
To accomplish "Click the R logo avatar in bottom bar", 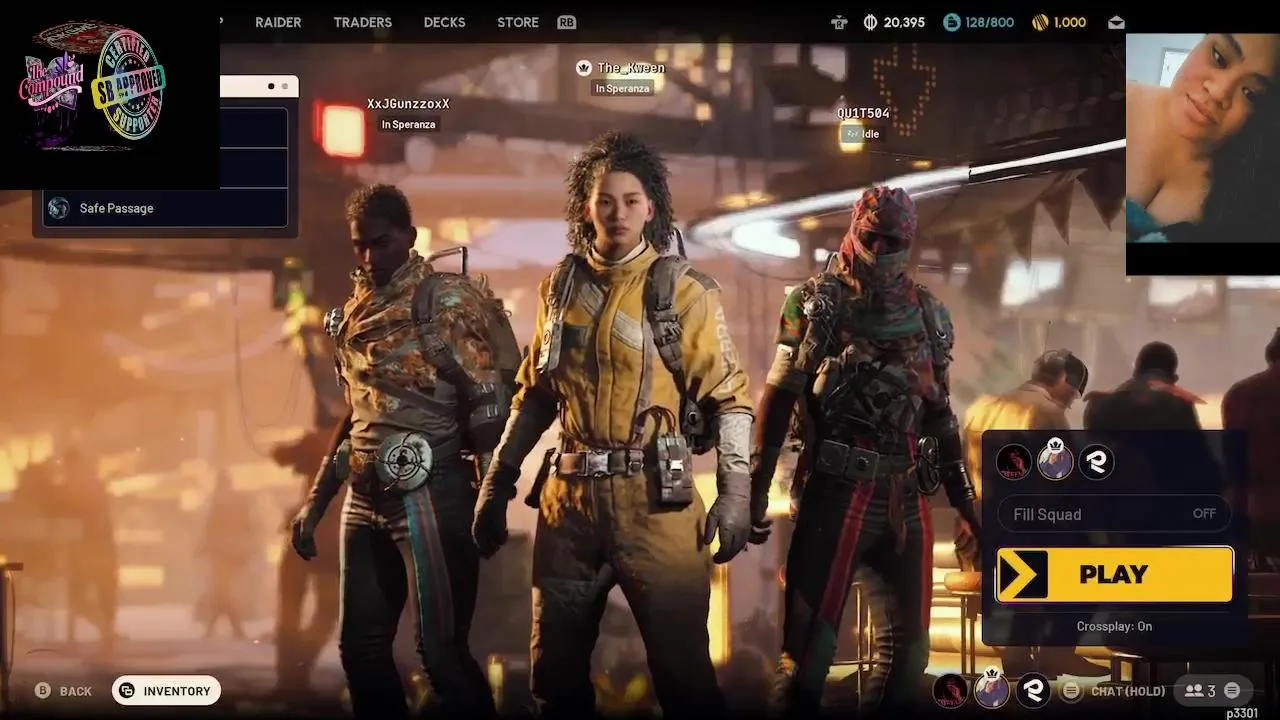I will pyautogui.click(x=1033, y=690).
